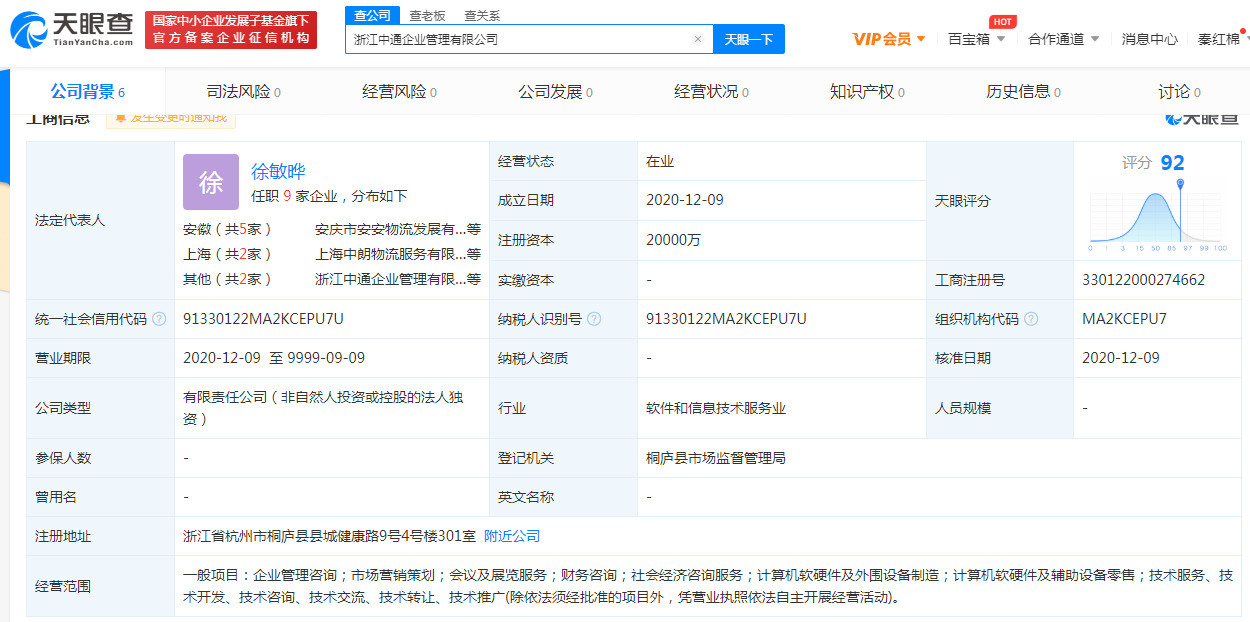1250x622 pixels.
Task: Click the 上海（共2家） region entry
Action: click(228, 254)
